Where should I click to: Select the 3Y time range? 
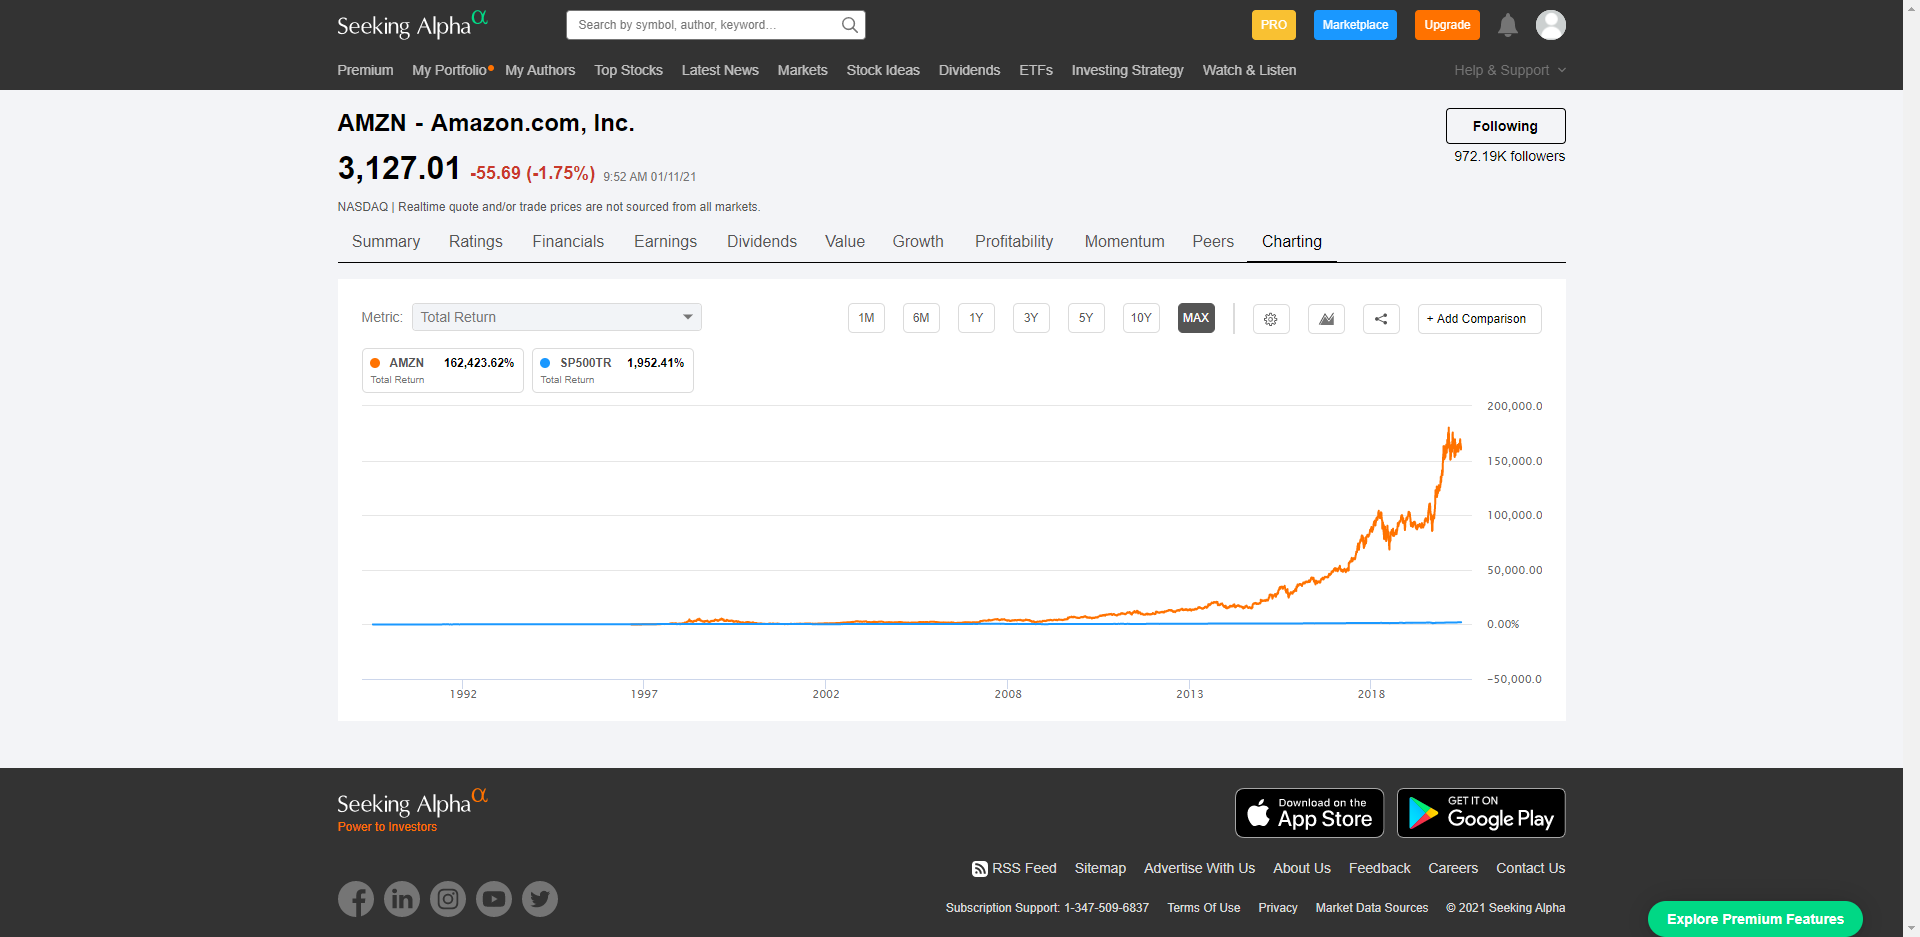1031,318
